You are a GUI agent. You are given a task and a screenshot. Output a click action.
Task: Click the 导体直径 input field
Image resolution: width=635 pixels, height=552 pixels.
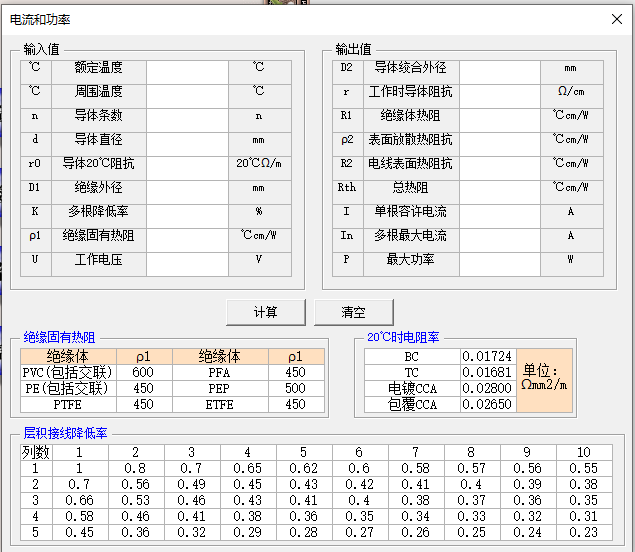187,141
